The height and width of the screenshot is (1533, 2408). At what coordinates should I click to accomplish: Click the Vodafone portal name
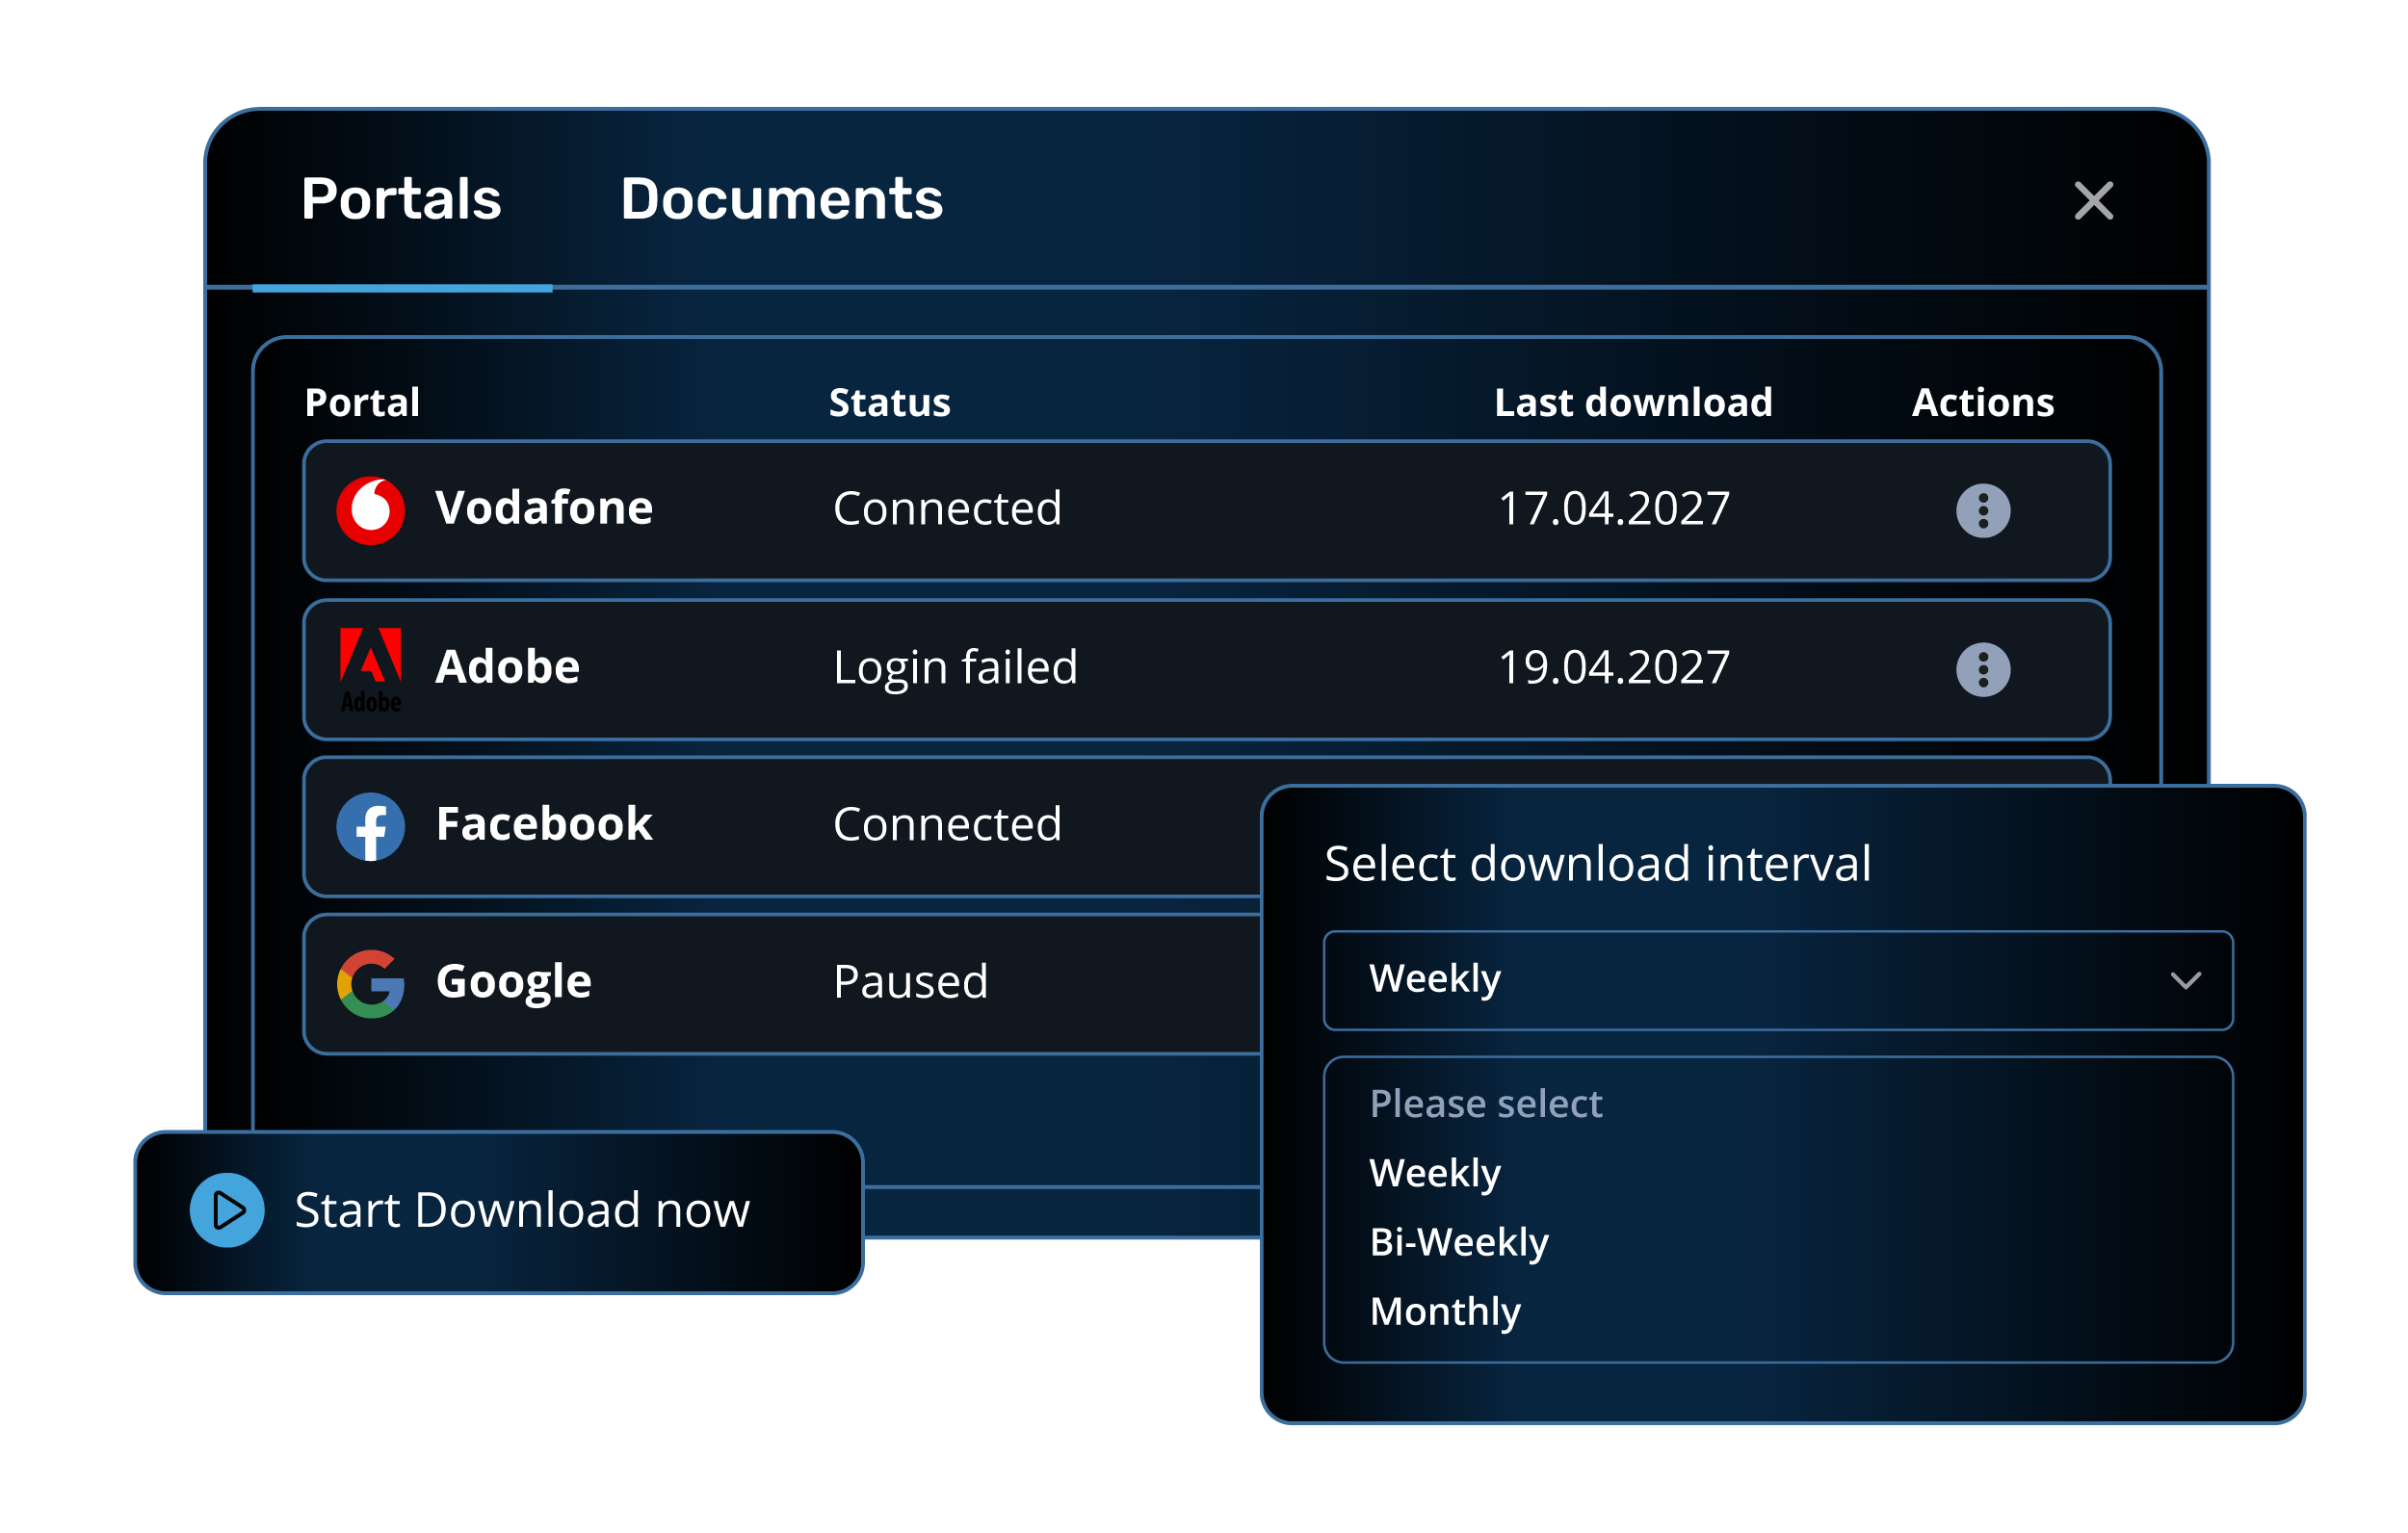544,508
